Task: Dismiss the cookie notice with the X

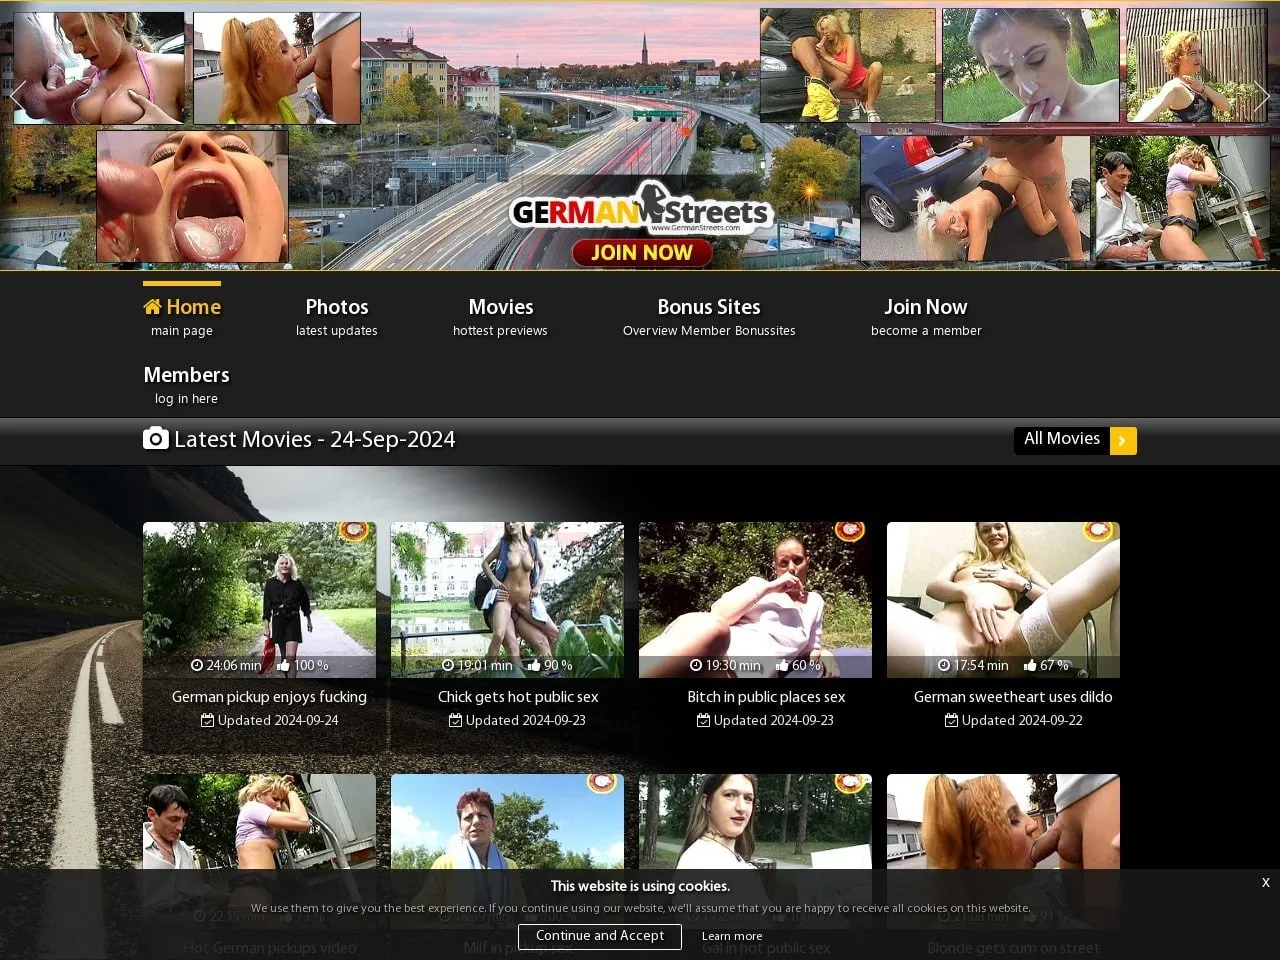Action: (1265, 883)
